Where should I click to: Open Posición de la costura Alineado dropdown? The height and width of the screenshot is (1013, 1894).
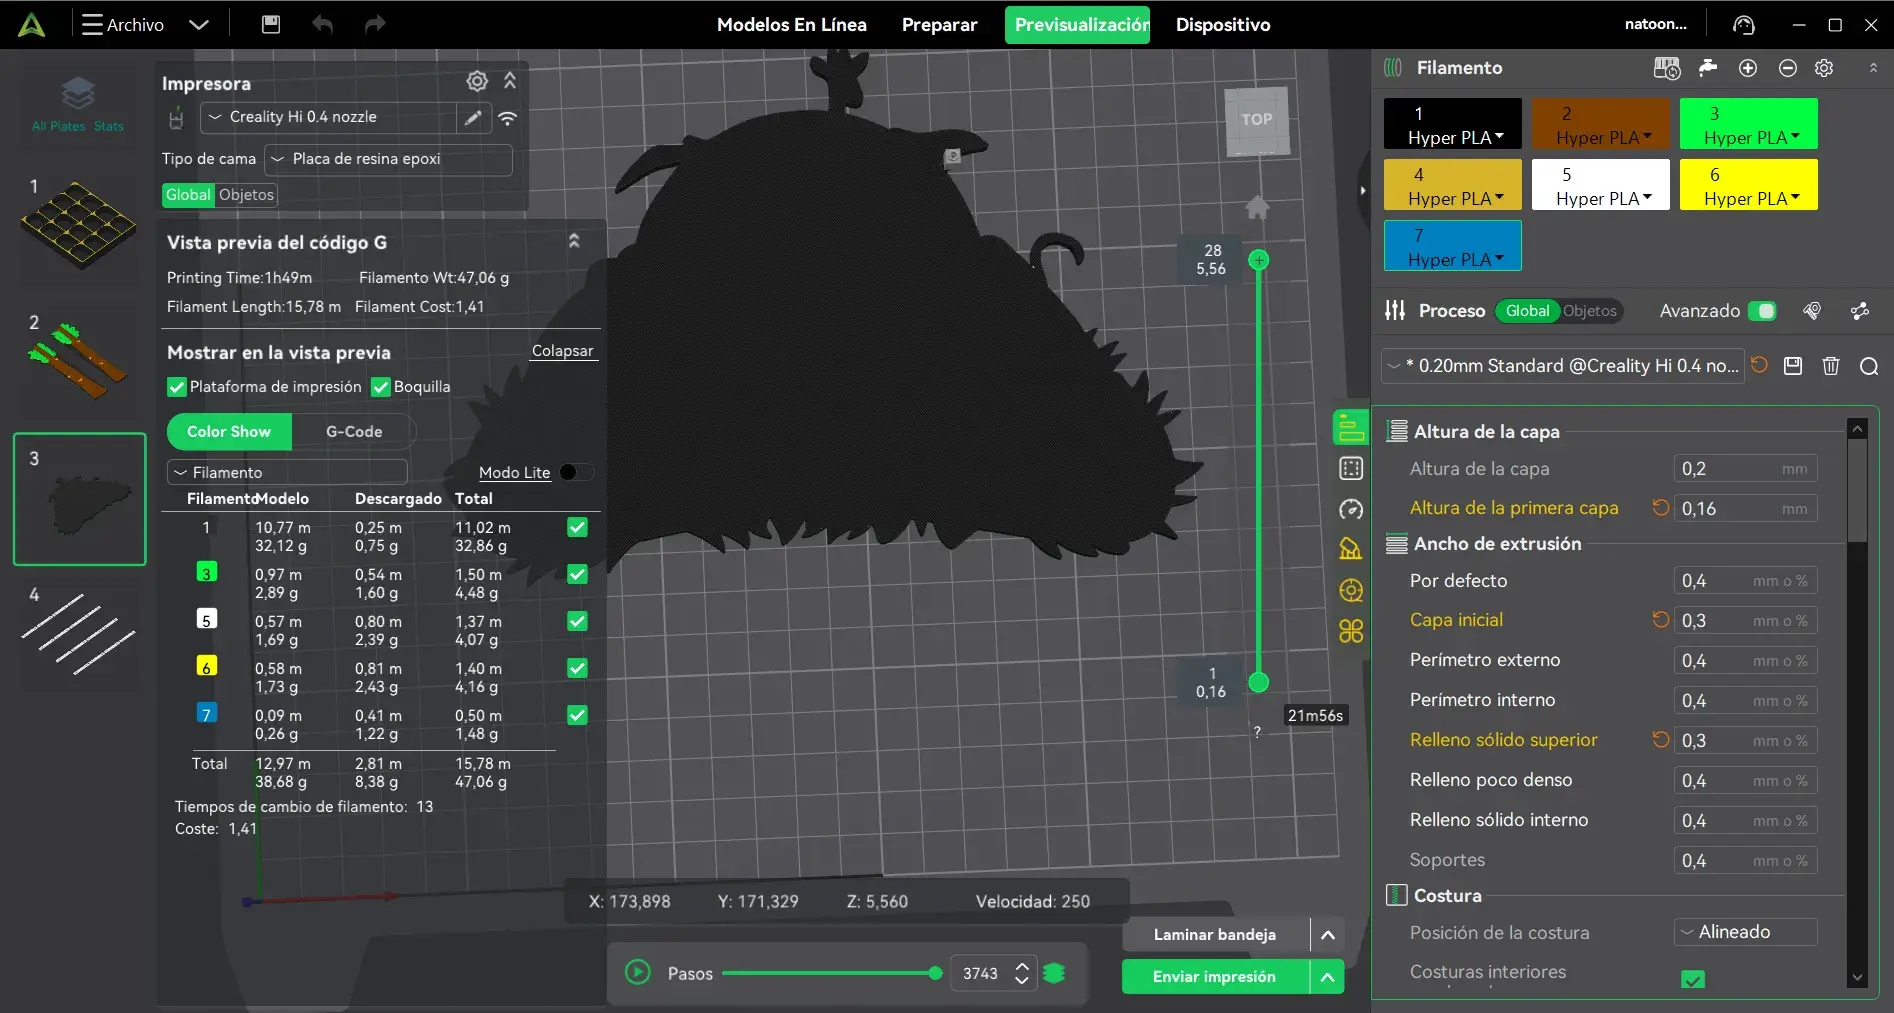pyautogui.click(x=1745, y=932)
